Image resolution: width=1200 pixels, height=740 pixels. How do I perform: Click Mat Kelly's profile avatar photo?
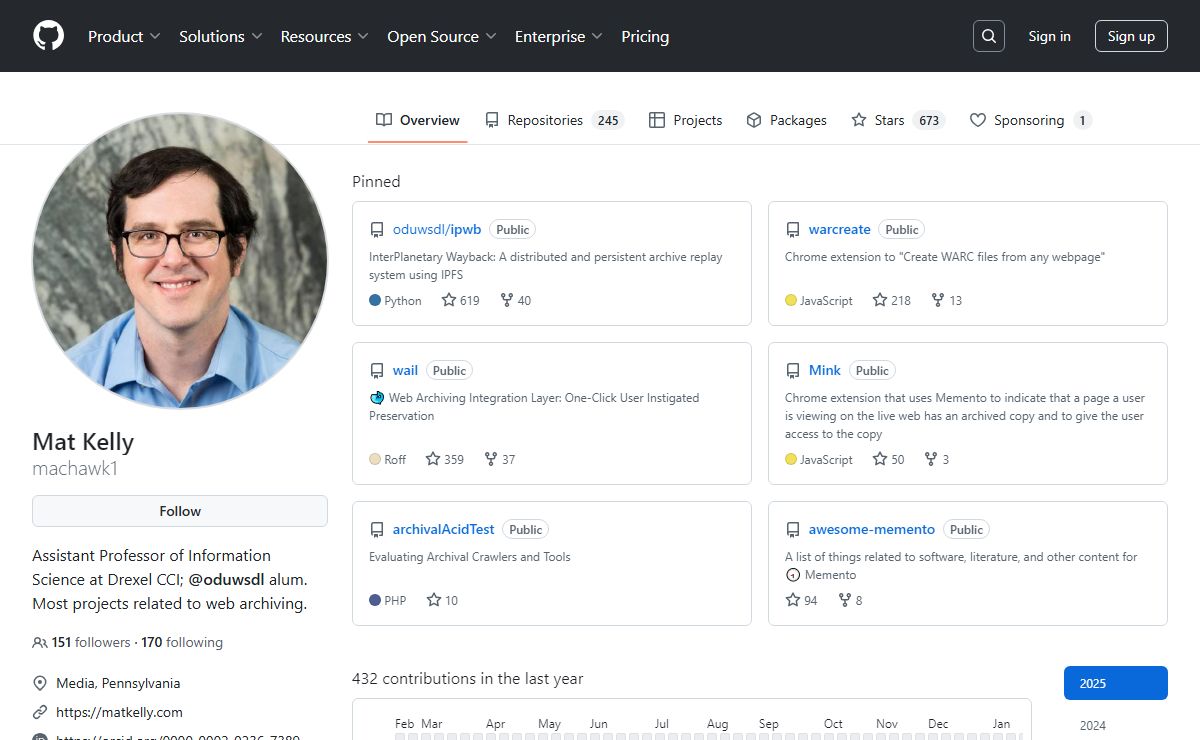(x=180, y=260)
